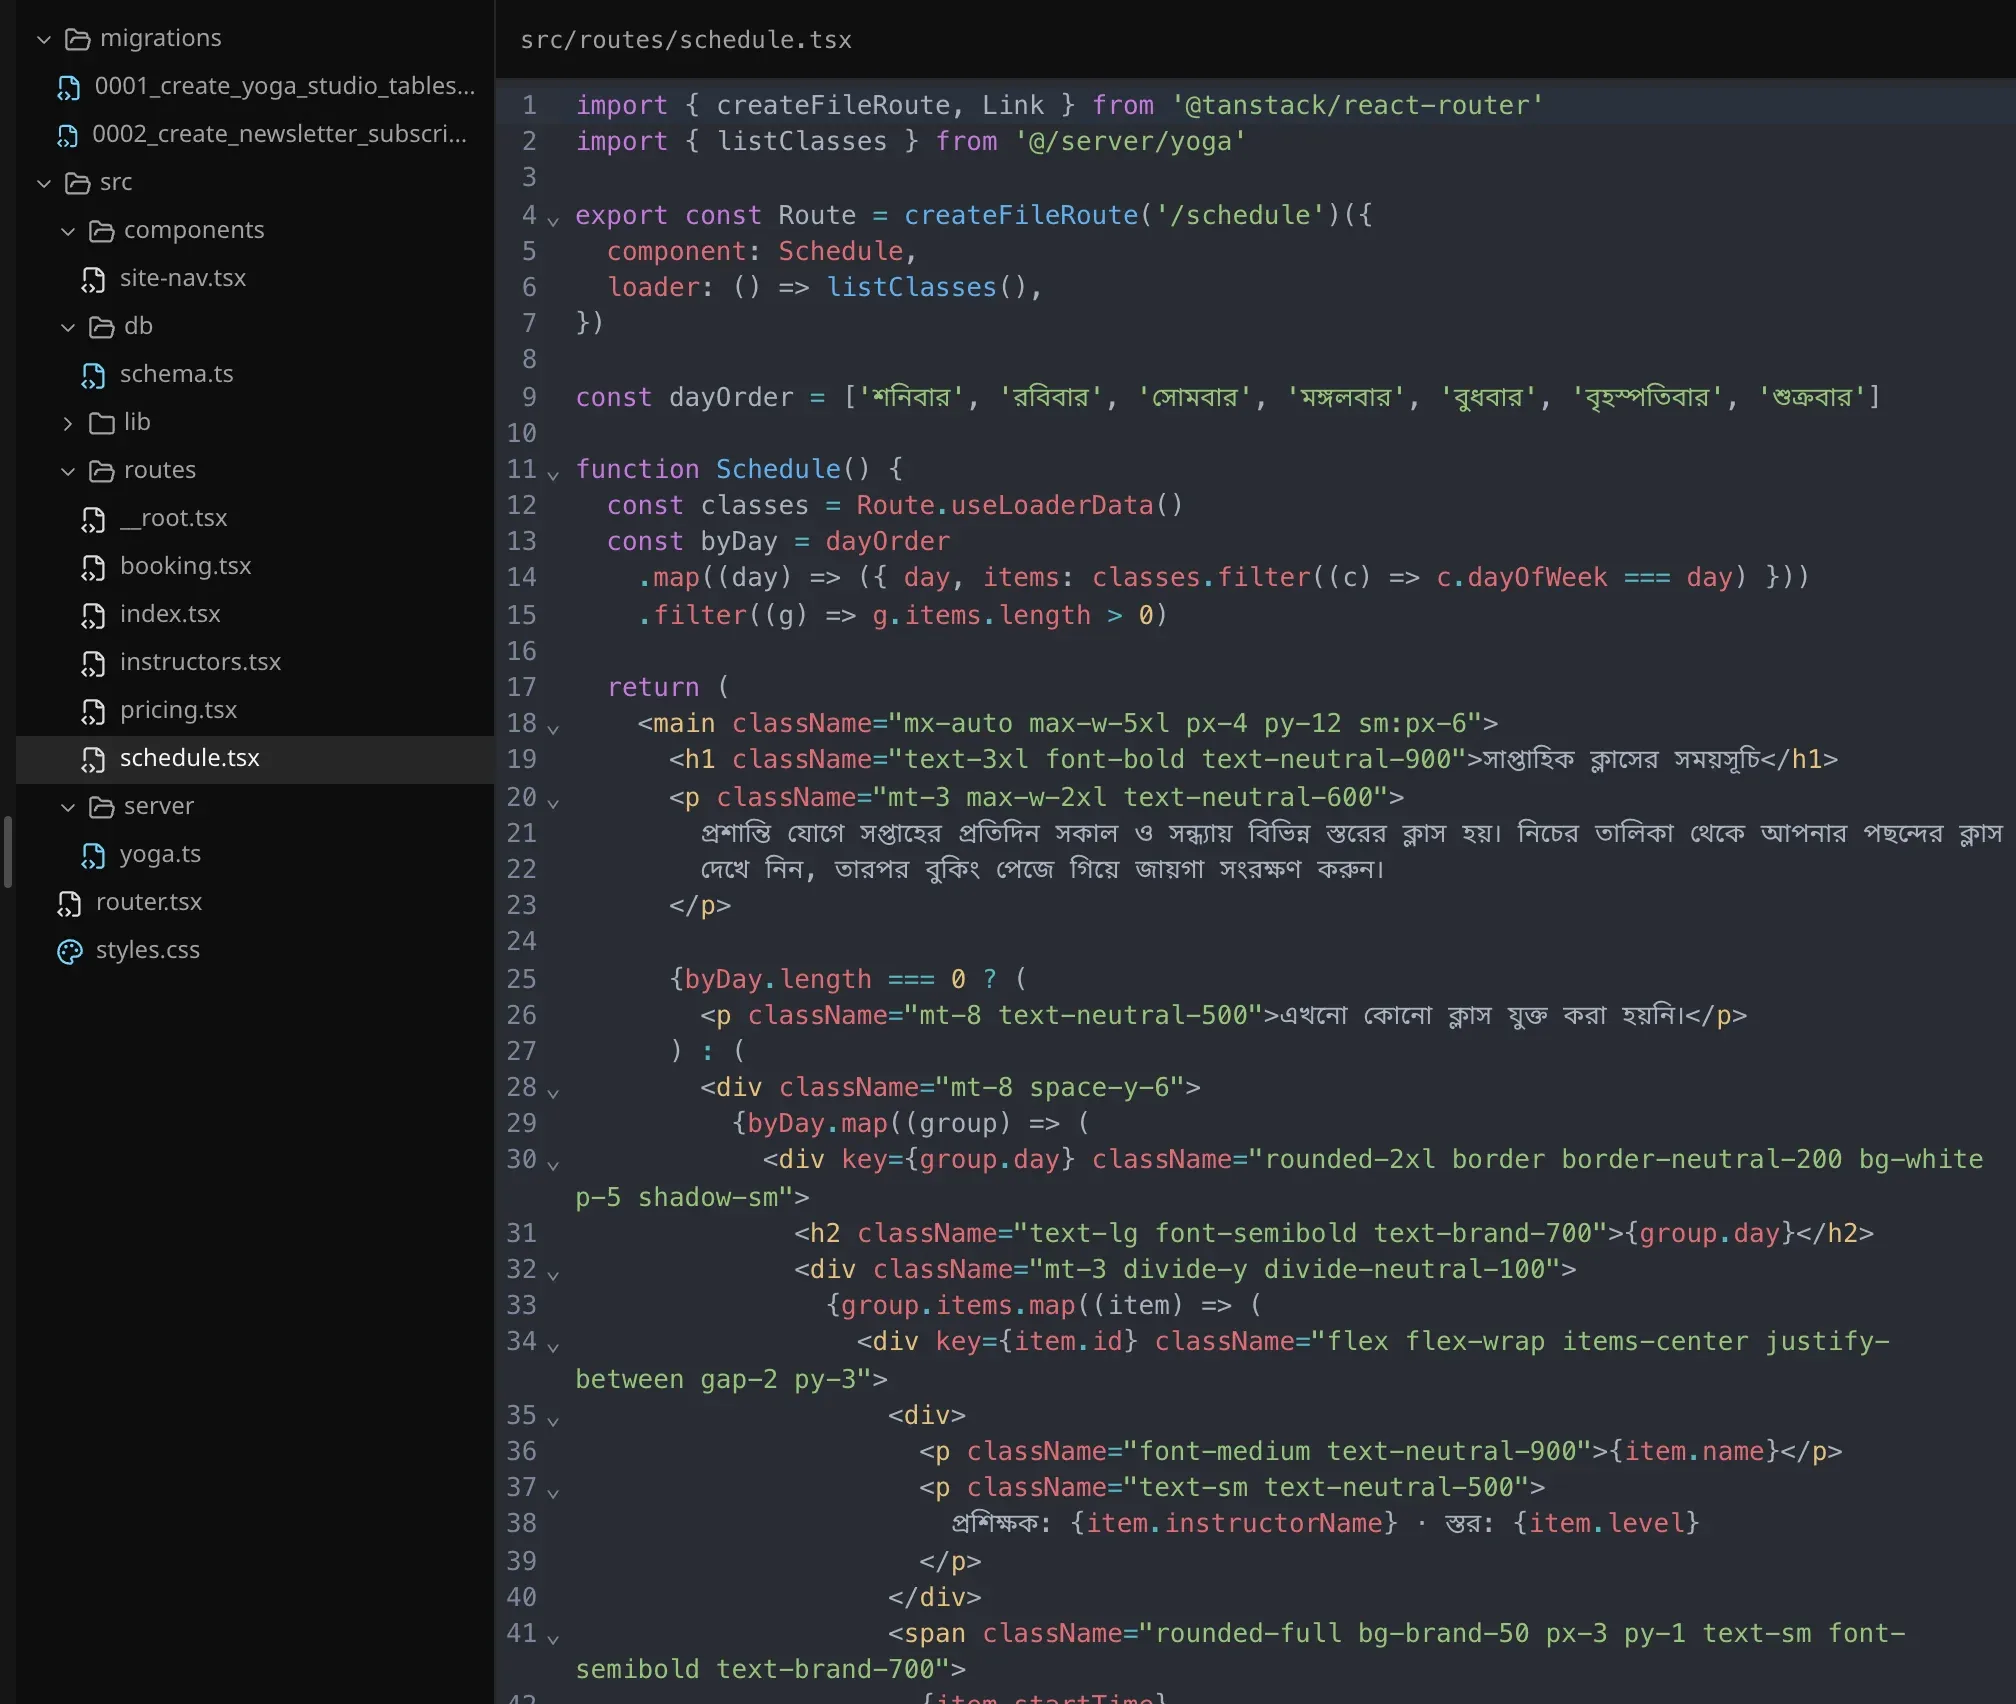Click the file icon beside booking.tsx
2016x1704 pixels.
click(93, 568)
